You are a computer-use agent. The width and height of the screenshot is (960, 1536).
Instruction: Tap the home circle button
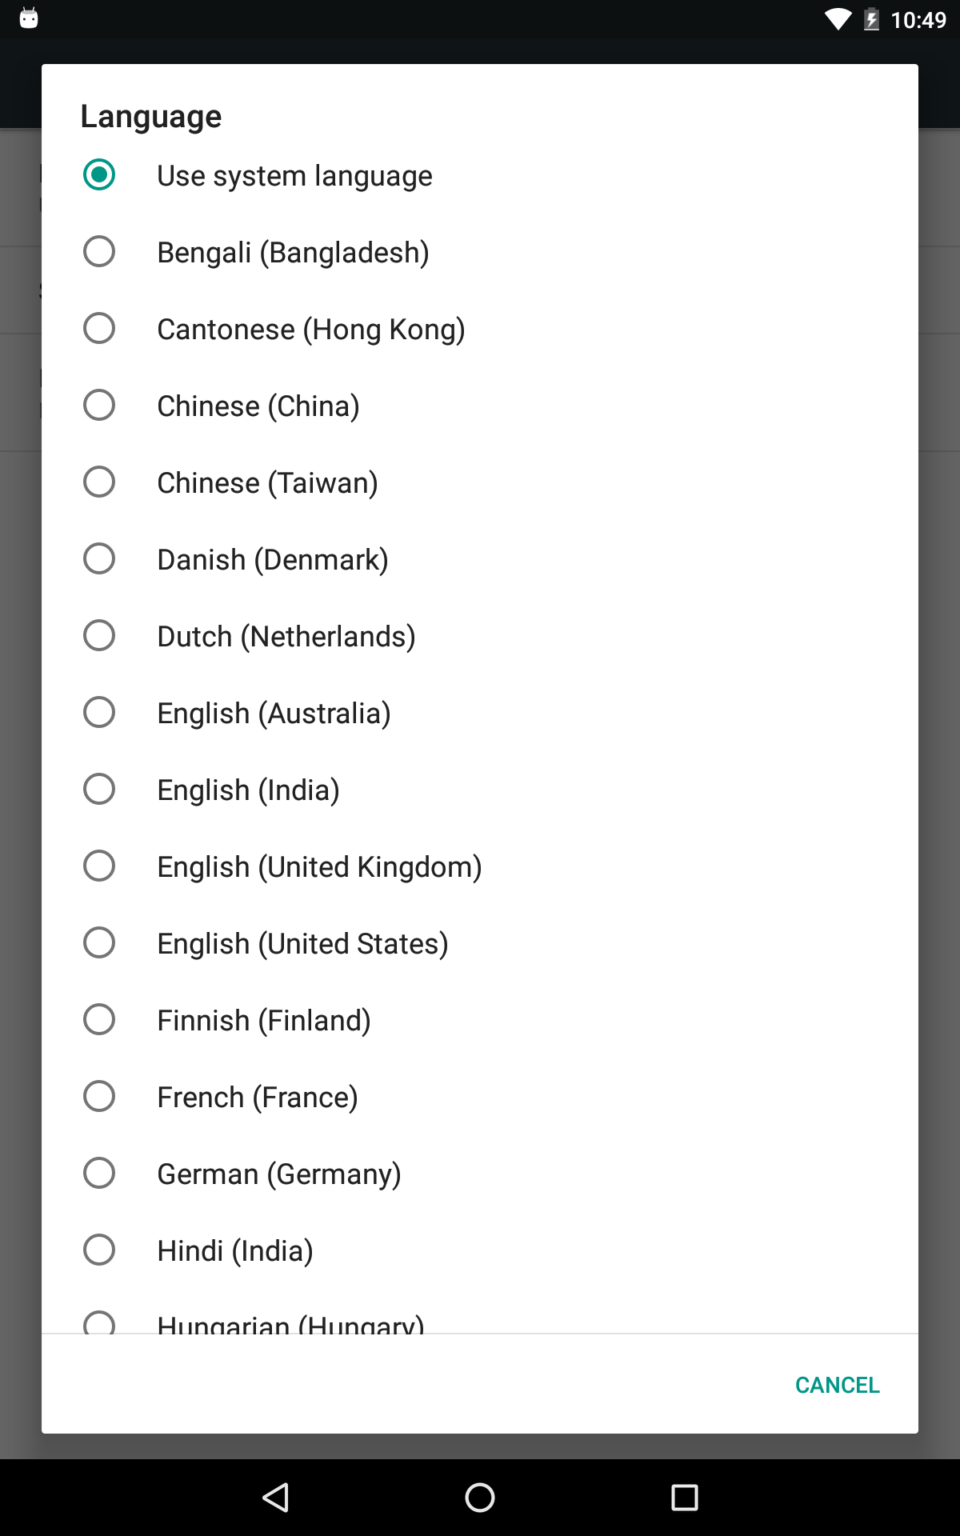(480, 1497)
